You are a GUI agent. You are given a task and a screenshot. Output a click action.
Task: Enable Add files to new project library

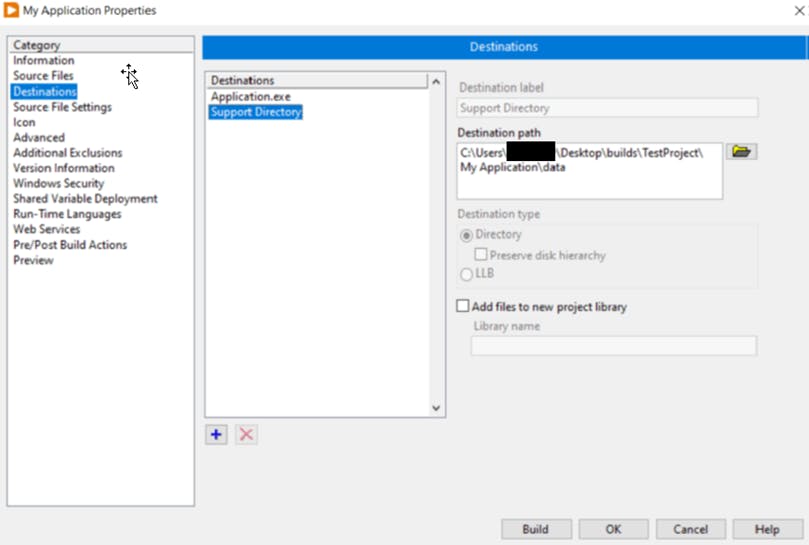coord(463,307)
